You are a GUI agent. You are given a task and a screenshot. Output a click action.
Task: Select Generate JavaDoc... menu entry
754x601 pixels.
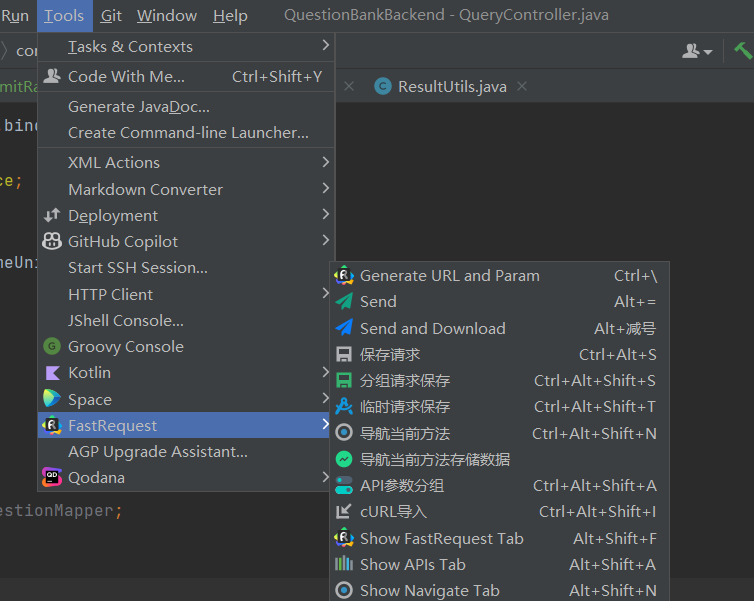click(x=186, y=107)
